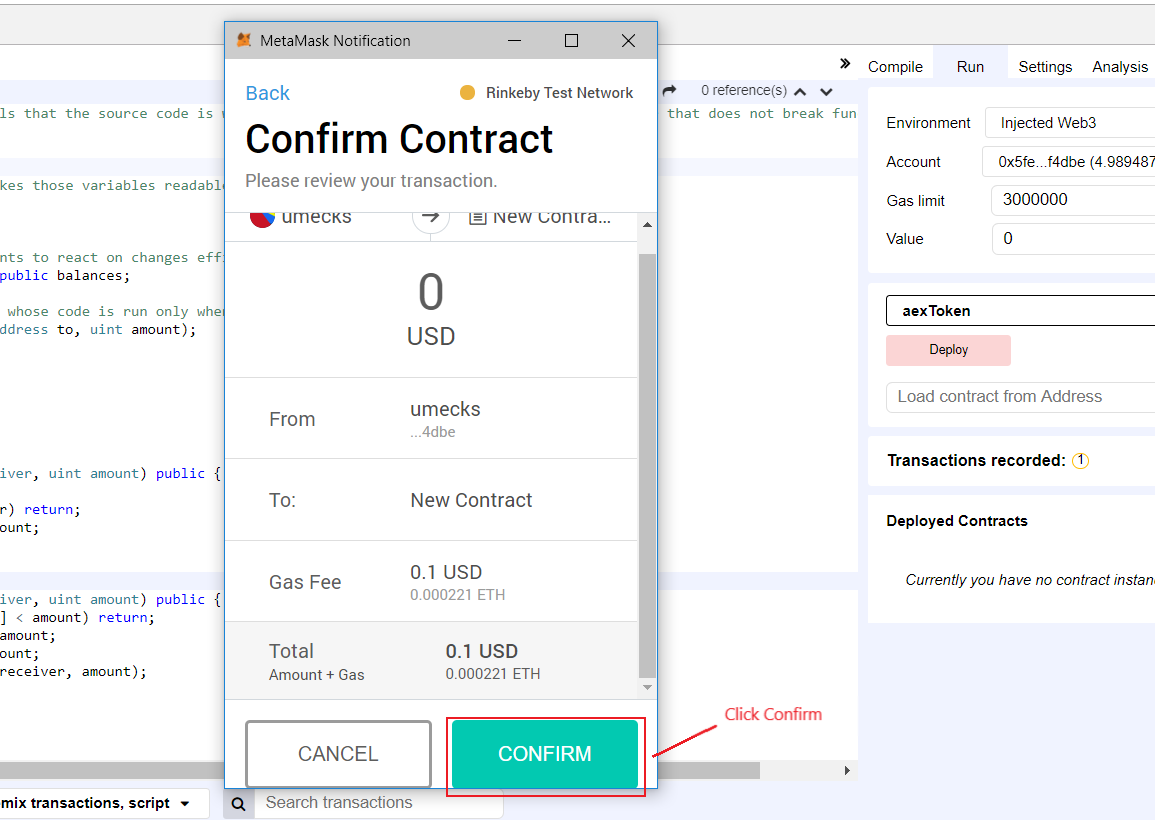Click the next reference down chevron
The height and width of the screenshot is (820, 1155).
click(826, 90)
